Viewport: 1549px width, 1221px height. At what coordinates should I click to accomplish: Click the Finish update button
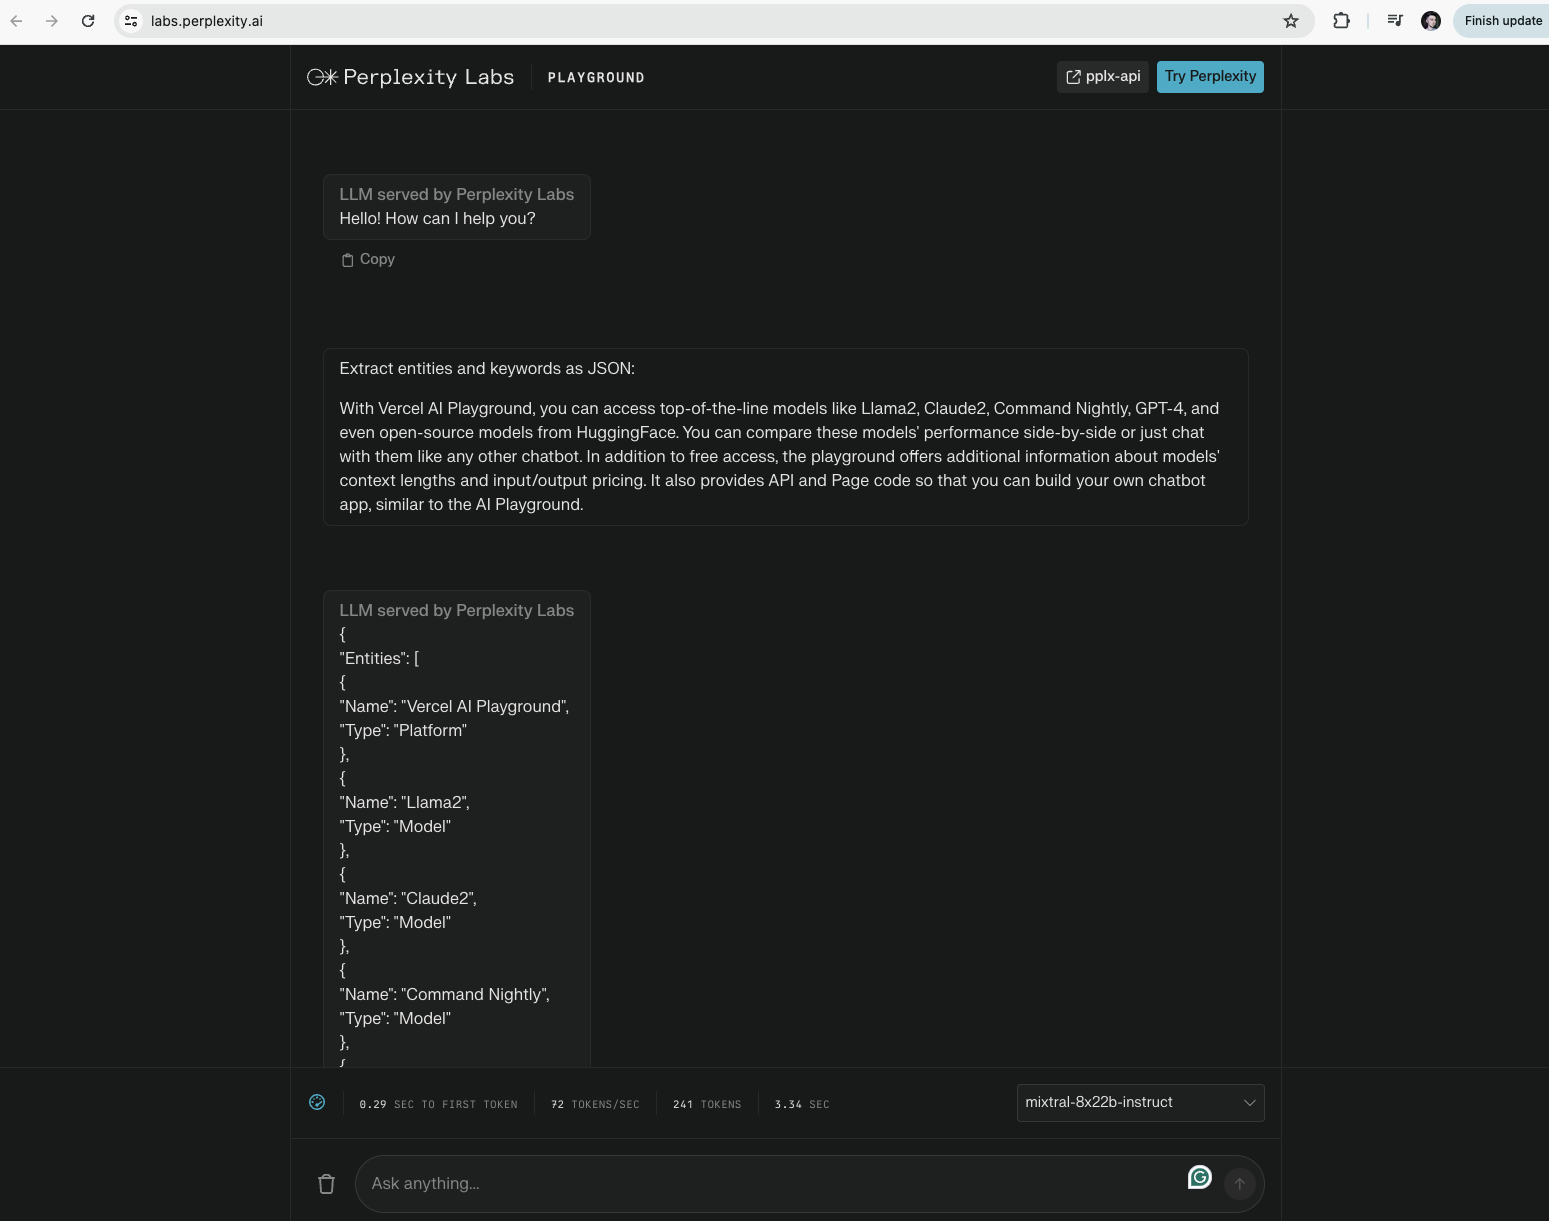1502,21
